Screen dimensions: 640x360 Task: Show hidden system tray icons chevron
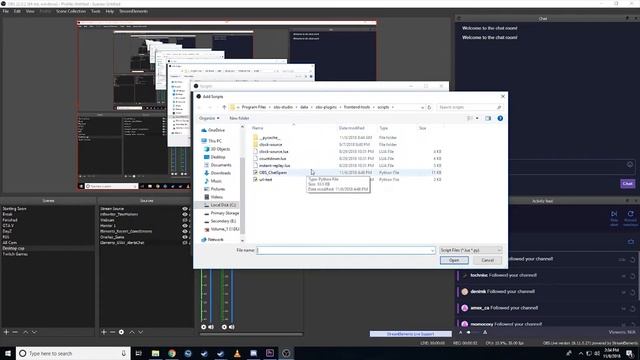pos(581,353)
